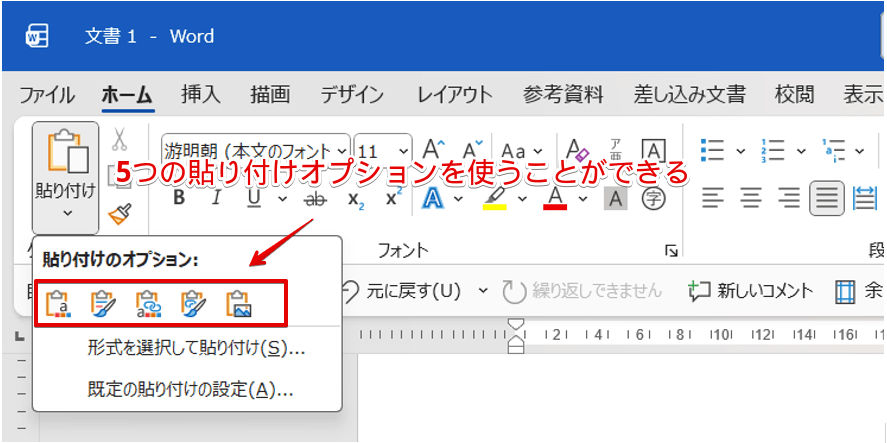Click the Enclose Characters circled icon

click(x=653, y=198)
